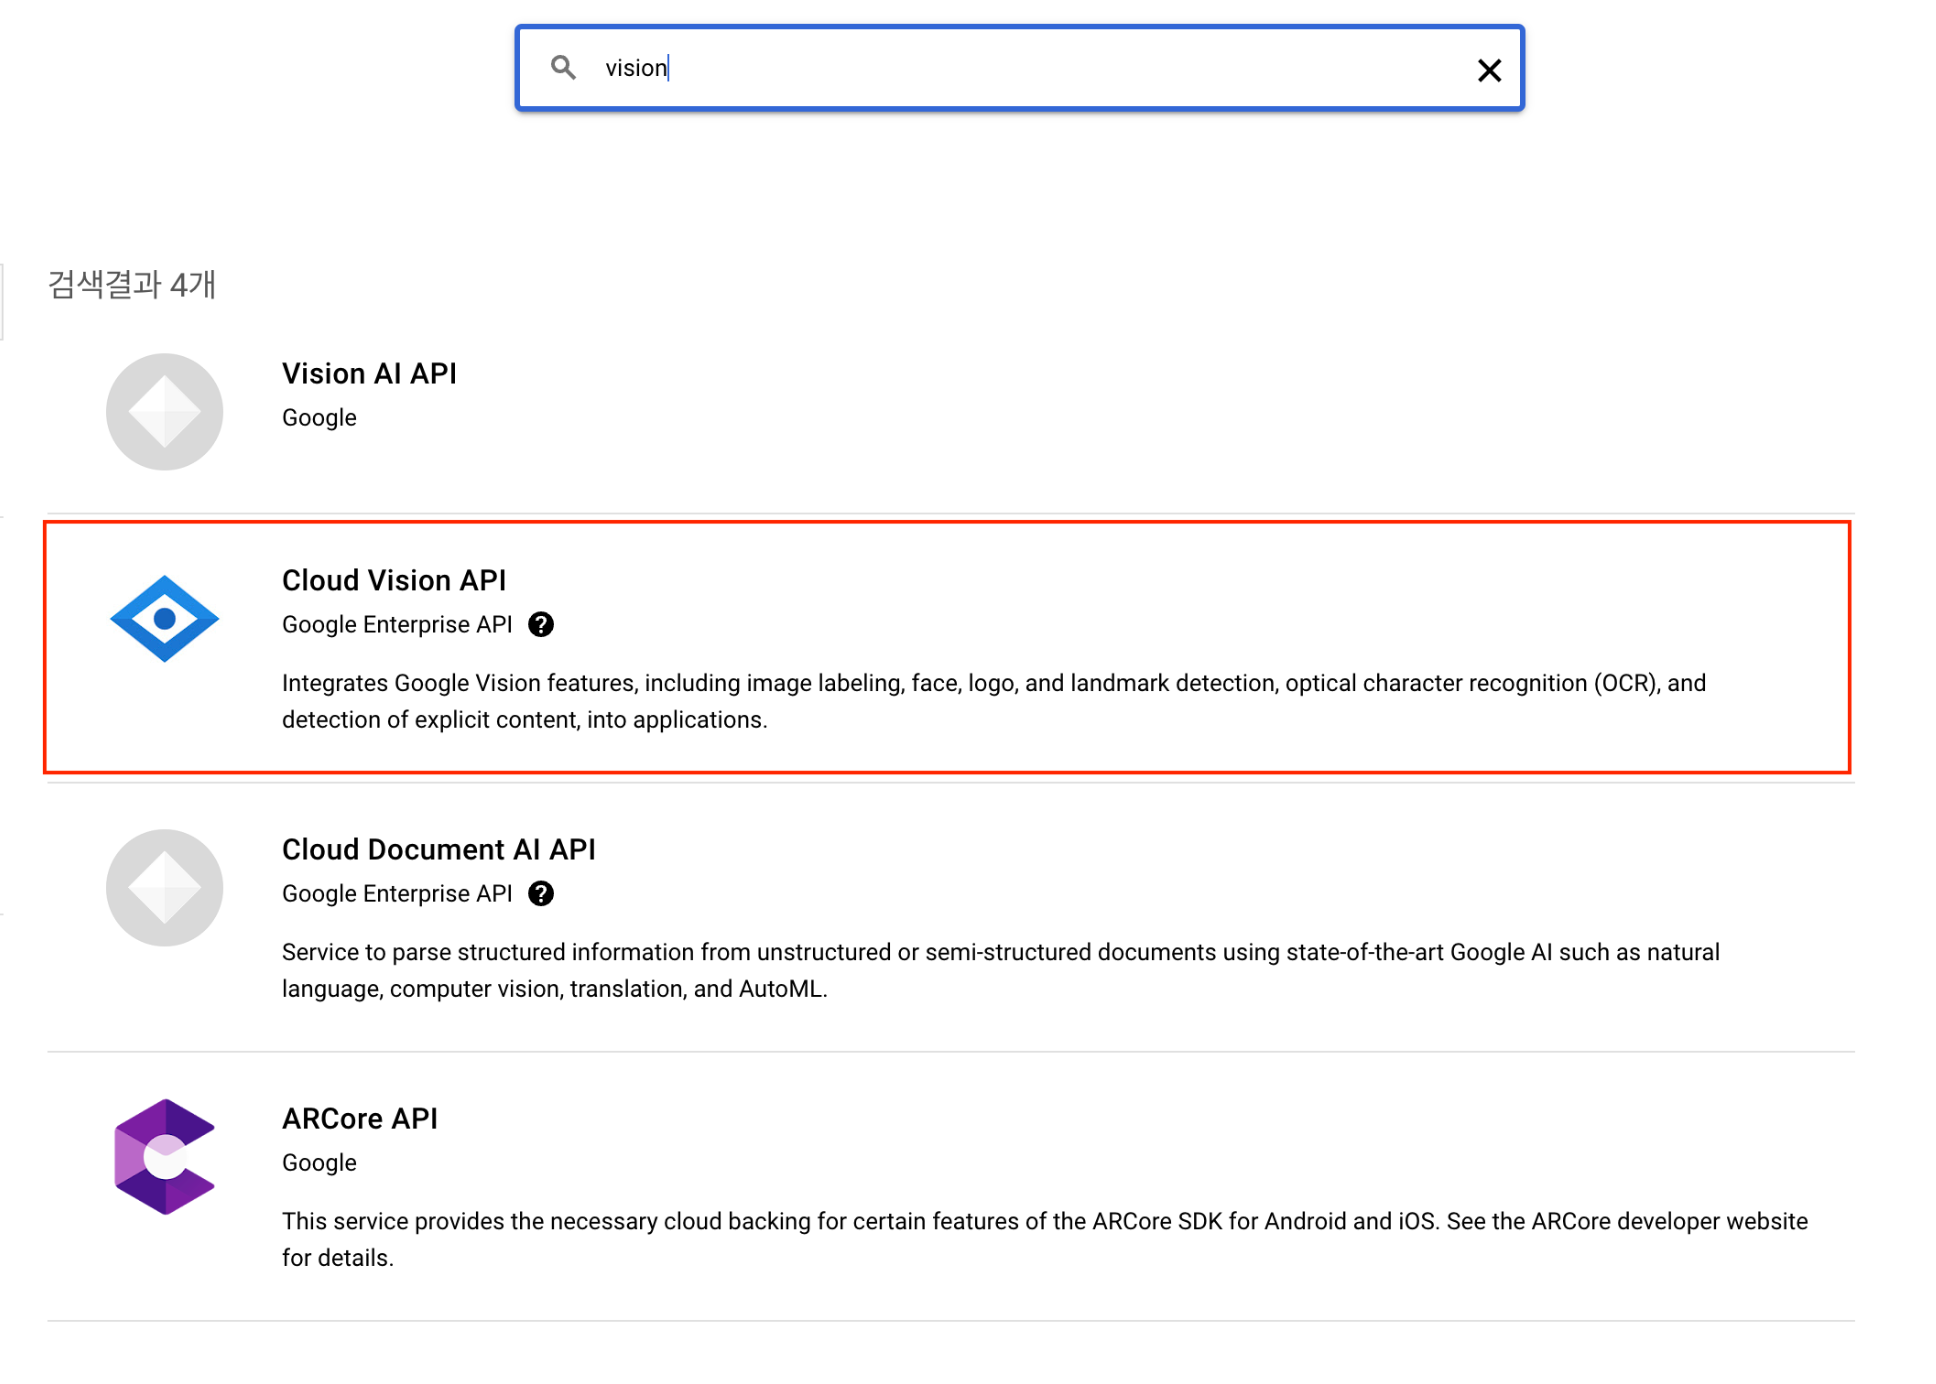Open the Cloud Vision API title
Viewport: 1936px width, 1384px height.
click(x=393, y=580)
